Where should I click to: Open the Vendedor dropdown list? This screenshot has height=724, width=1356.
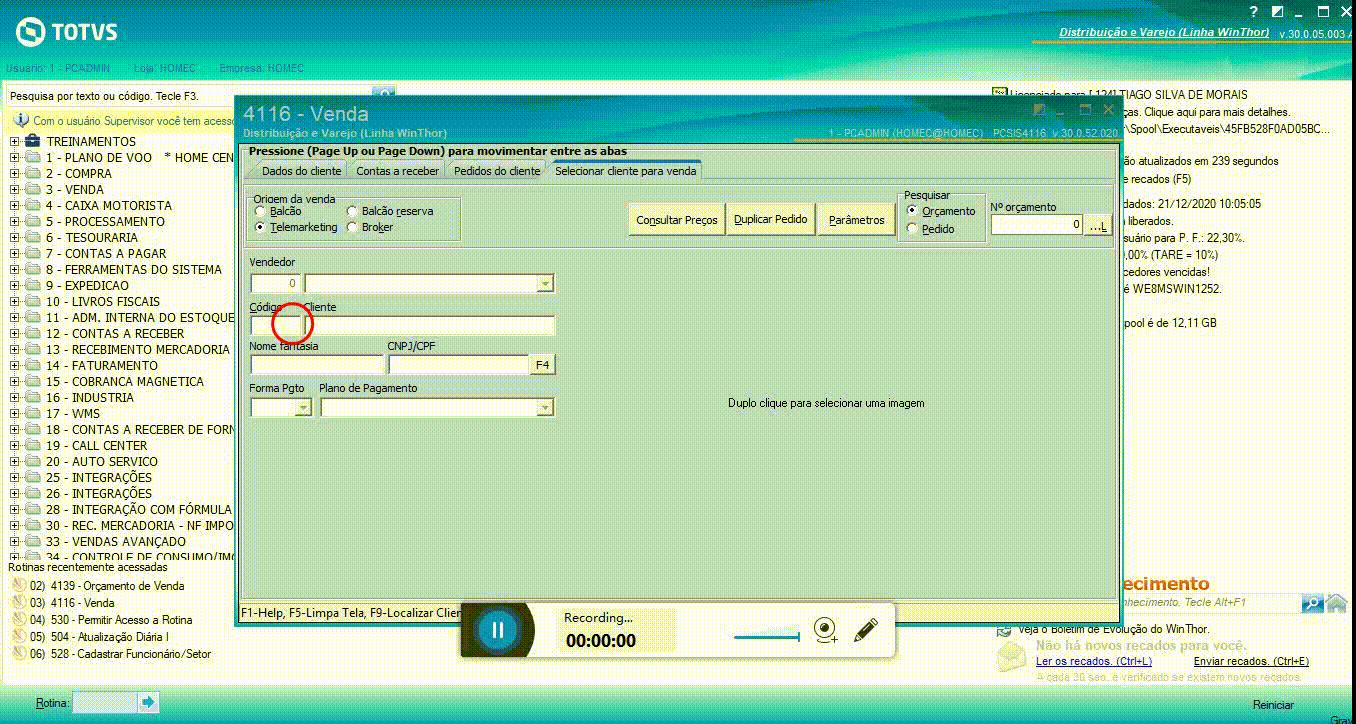click(x=545, y=284)
